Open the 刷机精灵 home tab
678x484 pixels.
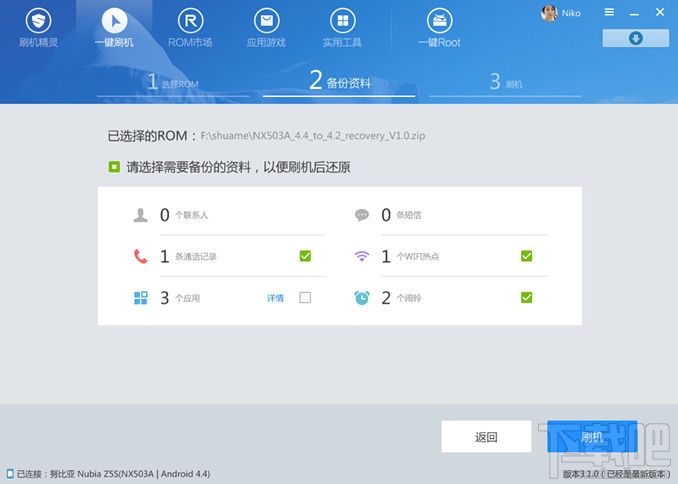(38, 28)
